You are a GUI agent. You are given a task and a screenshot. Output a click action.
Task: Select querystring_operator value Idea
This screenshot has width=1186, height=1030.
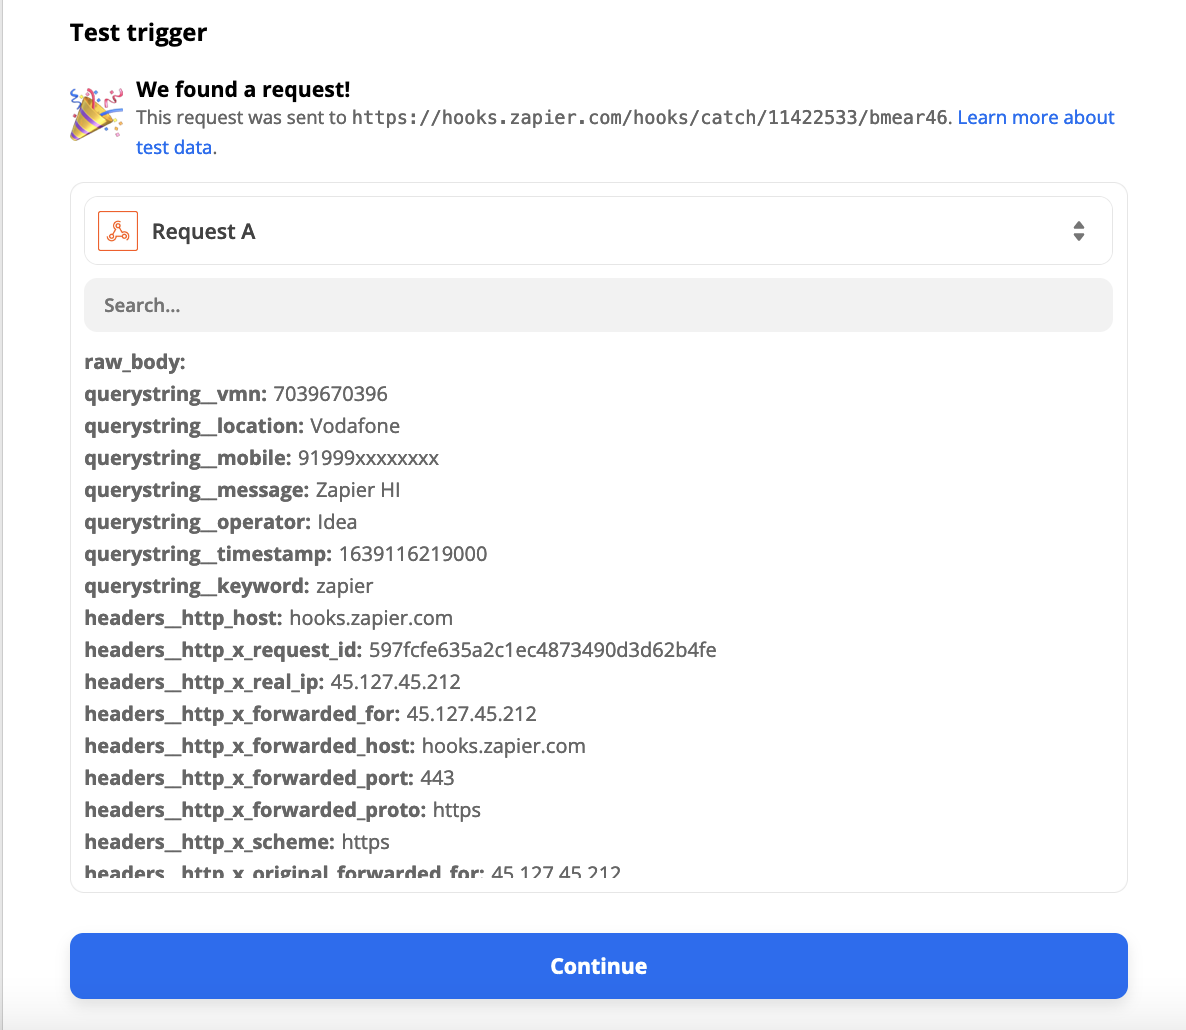coord(337,522)
